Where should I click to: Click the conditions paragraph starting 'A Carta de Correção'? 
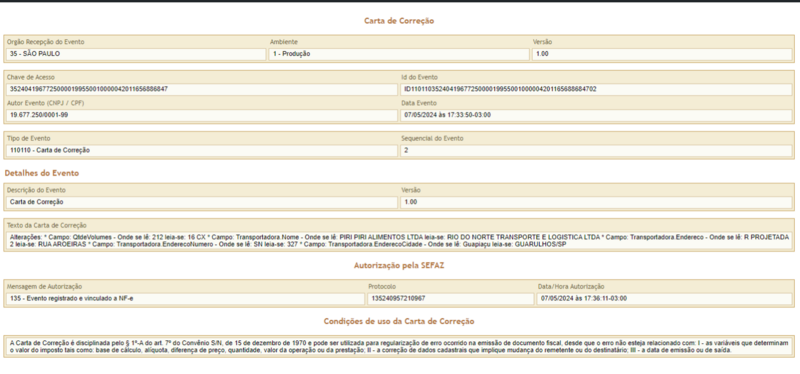tap(399, 347)
